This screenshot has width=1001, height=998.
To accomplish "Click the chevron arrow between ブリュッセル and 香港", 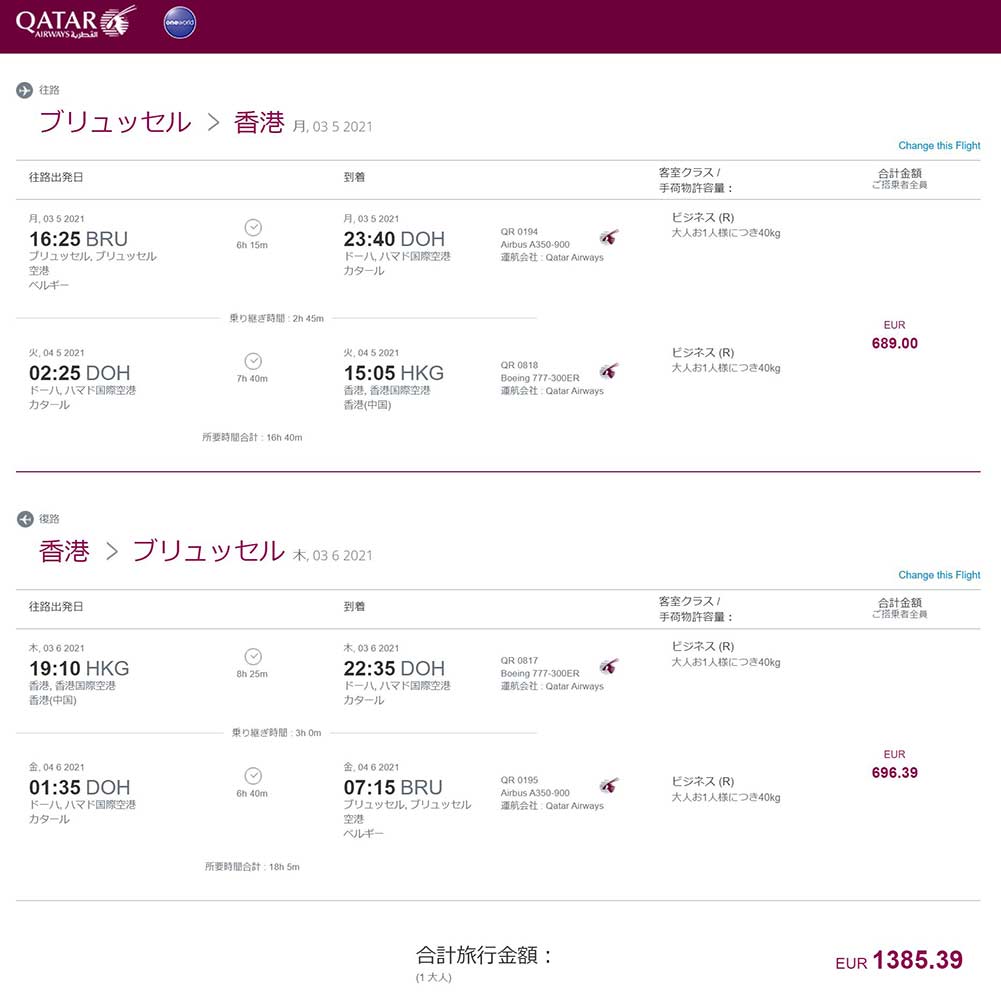I will click(x=213, y=123).
